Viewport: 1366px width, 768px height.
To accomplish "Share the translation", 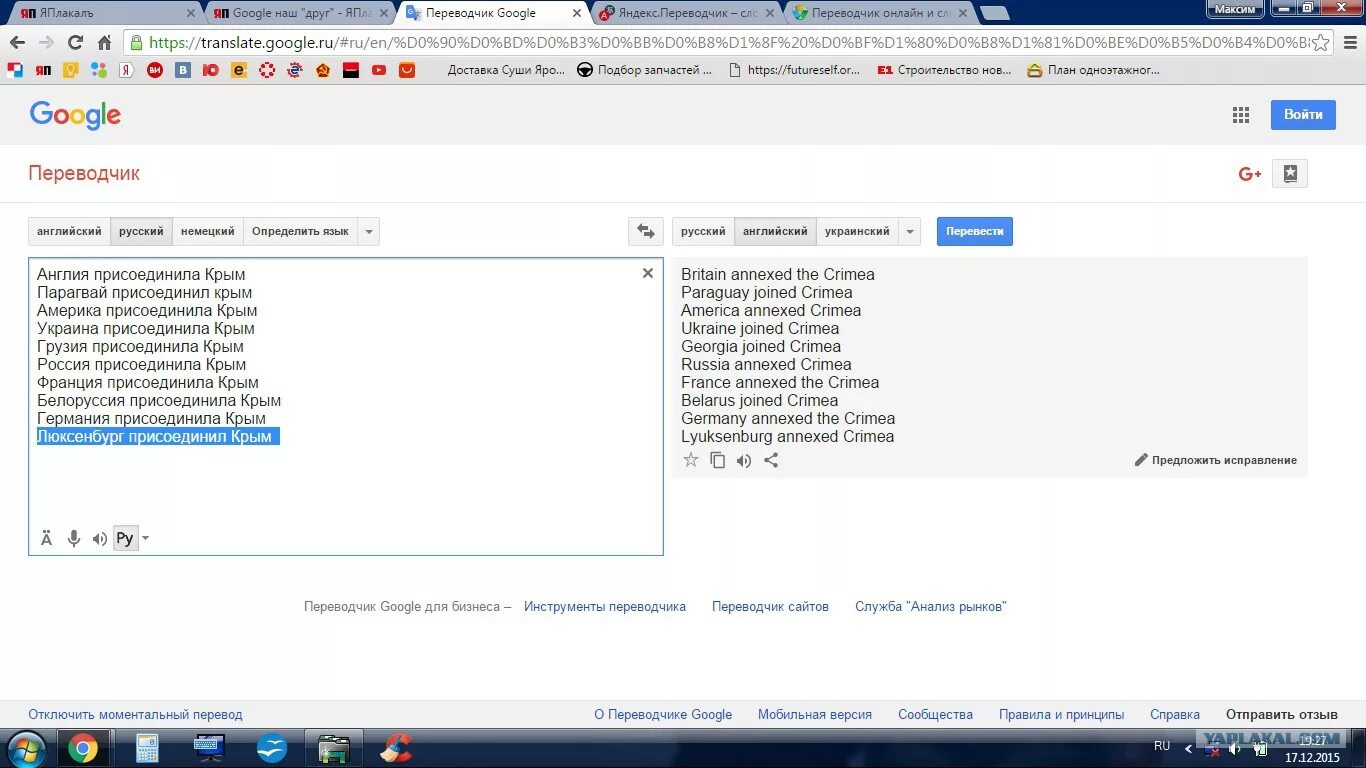I will pos(771,460).
